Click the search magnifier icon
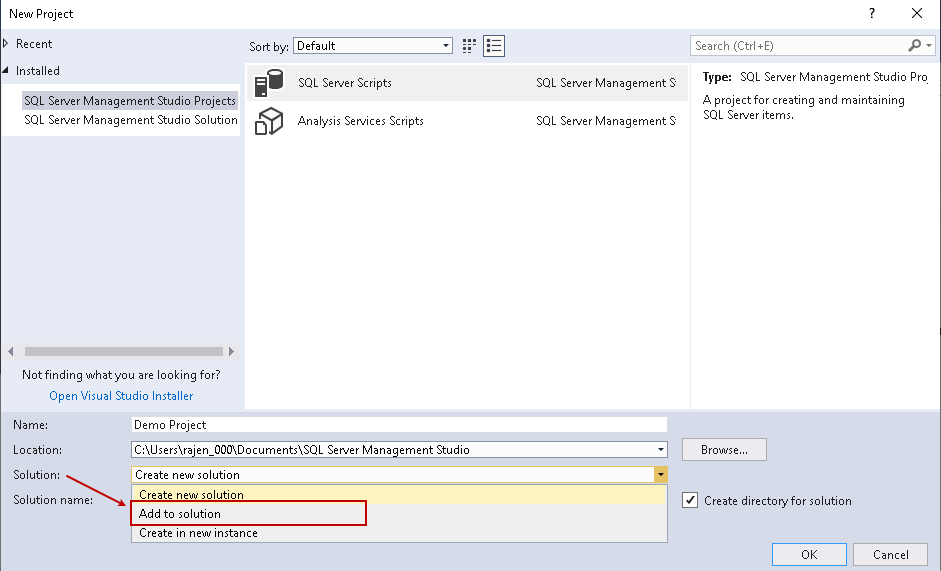Screen dimensions: 941x571 coord(915,46)
